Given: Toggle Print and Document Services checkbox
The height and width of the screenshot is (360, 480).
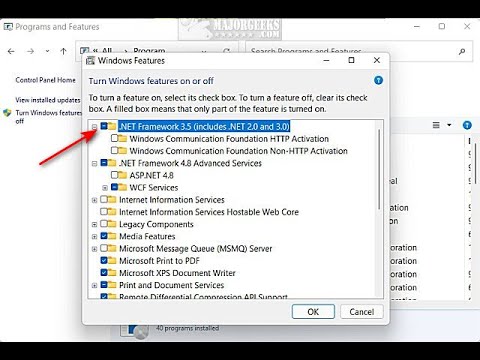Looking at the screenshot, I should point(104,285).
